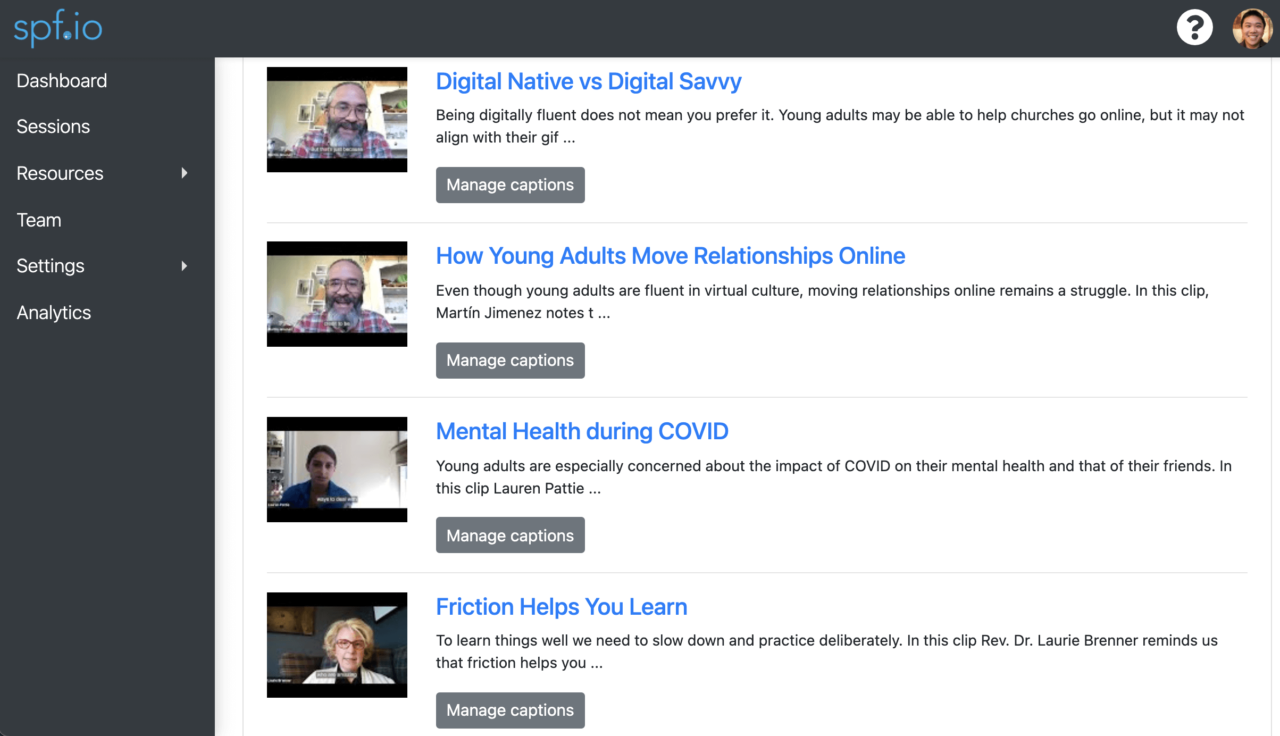Image resolution: width=1280 pixels, height=736 pixels.
Task: Open "Digital Native vs Digital Savvy"
Action: (588, 81)
